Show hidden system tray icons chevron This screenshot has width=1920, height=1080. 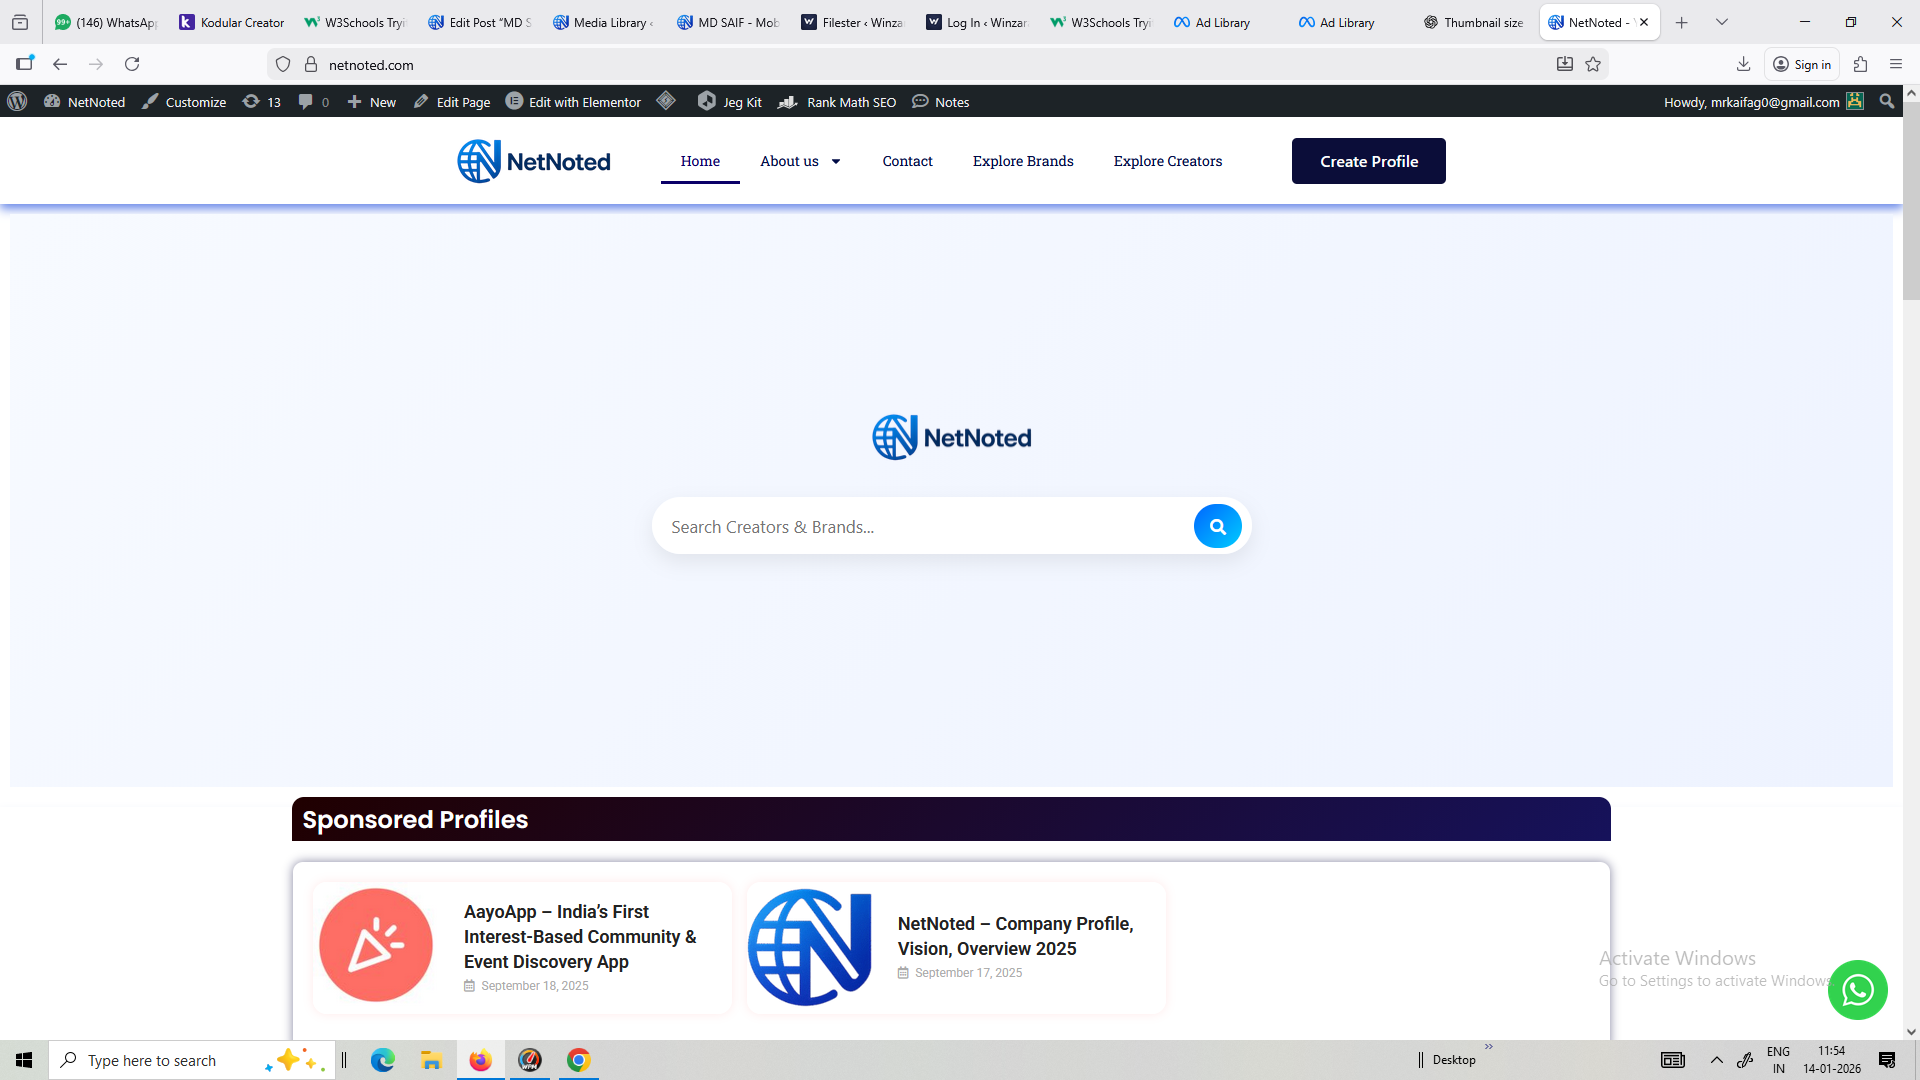point(1716,1060)
